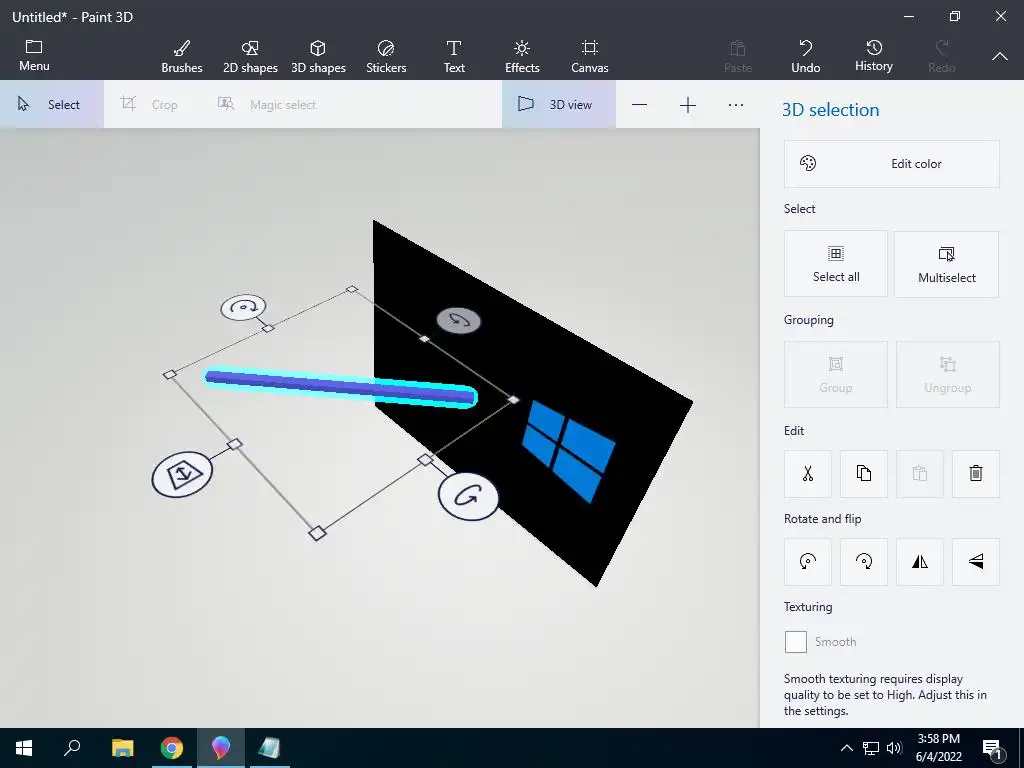
Task: Open Google Chrome from taskbar
Action: [172, 748]
